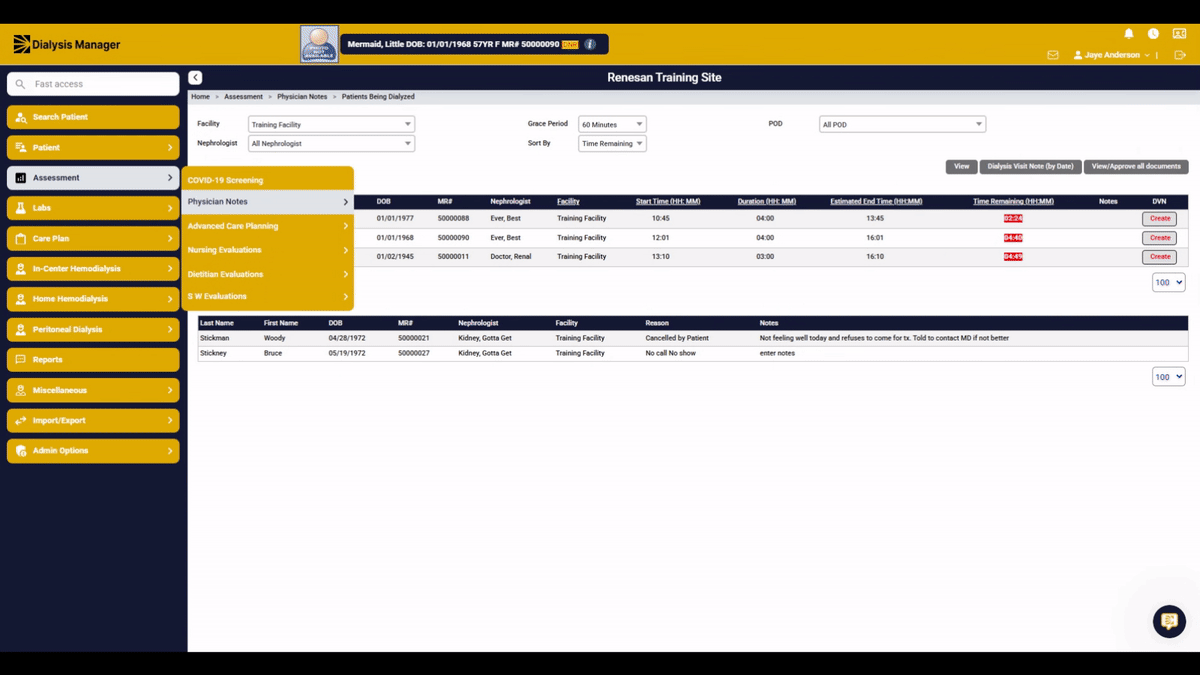Open the Jaye Anderson user menu
Viewport: 1200px width, 675px height.
[x=1112, y=55]
